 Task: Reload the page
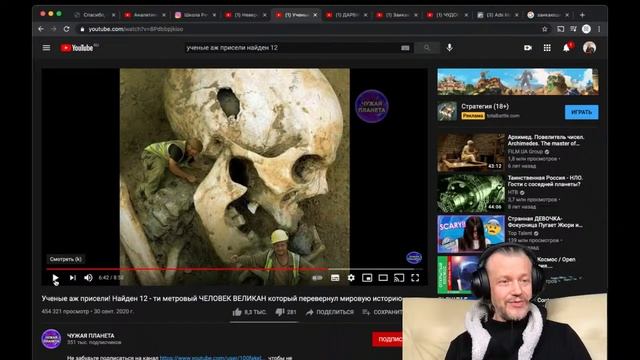[x=67, y=29]
